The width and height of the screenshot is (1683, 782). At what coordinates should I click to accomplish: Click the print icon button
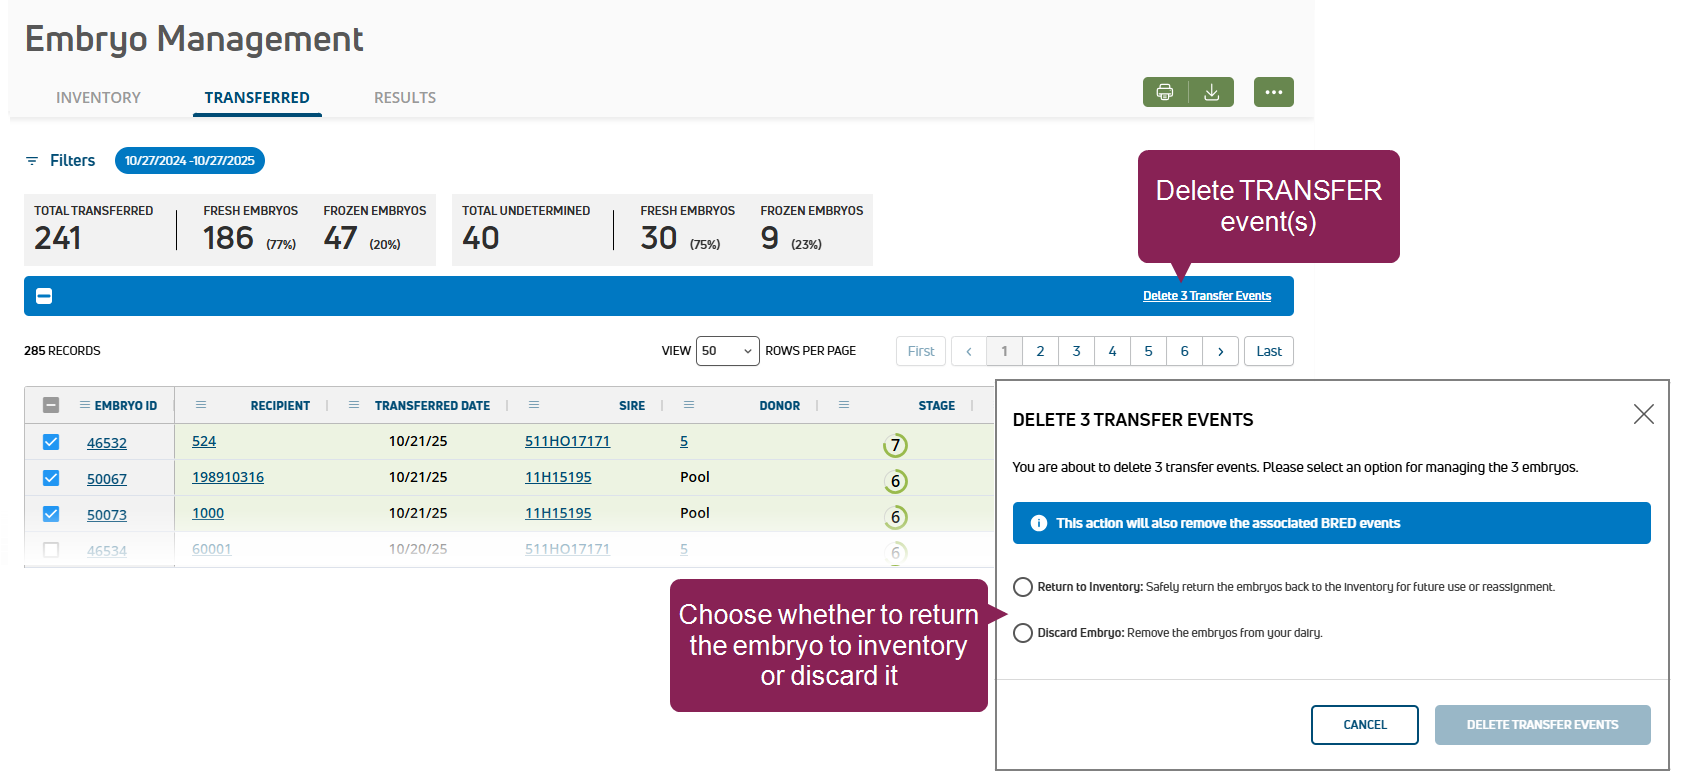click(x=1165, y=92)
